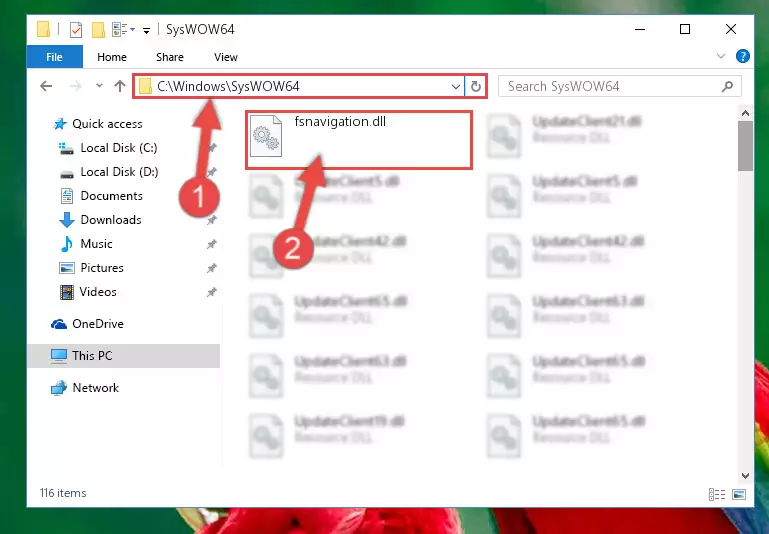Select This PC in navigation pane
The image size is (769, 534).
(x=92, y=356)
